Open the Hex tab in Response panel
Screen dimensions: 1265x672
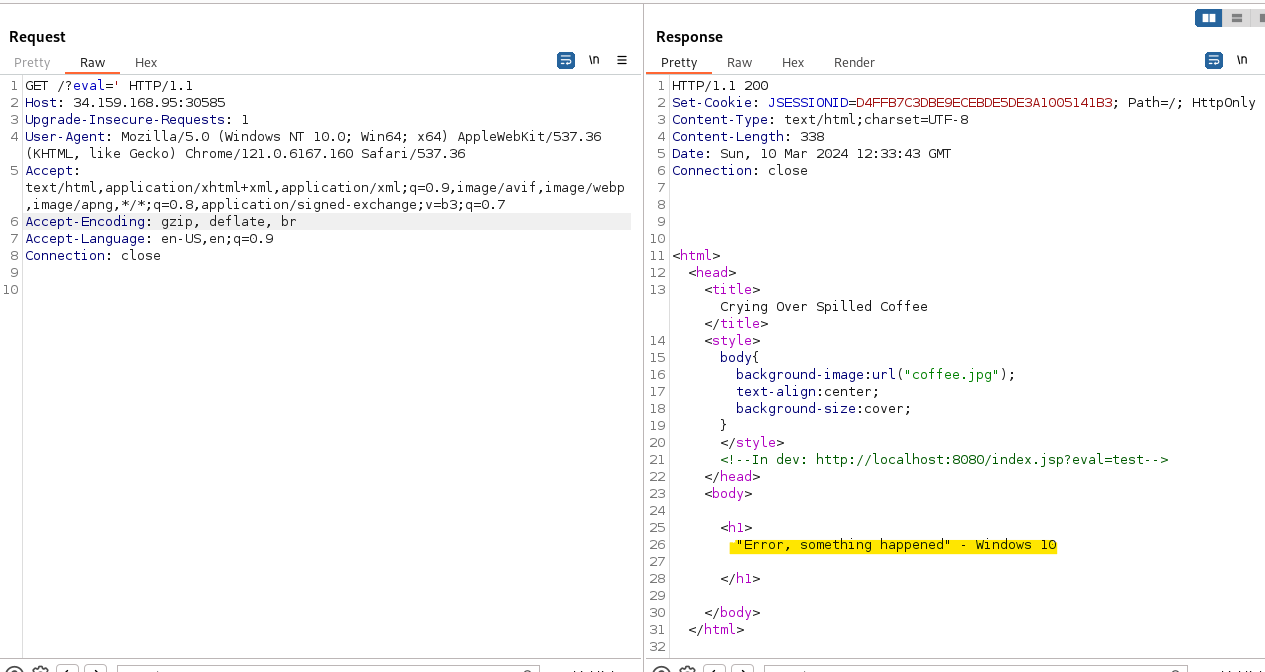pyautogui.click(x=793, y=63)
